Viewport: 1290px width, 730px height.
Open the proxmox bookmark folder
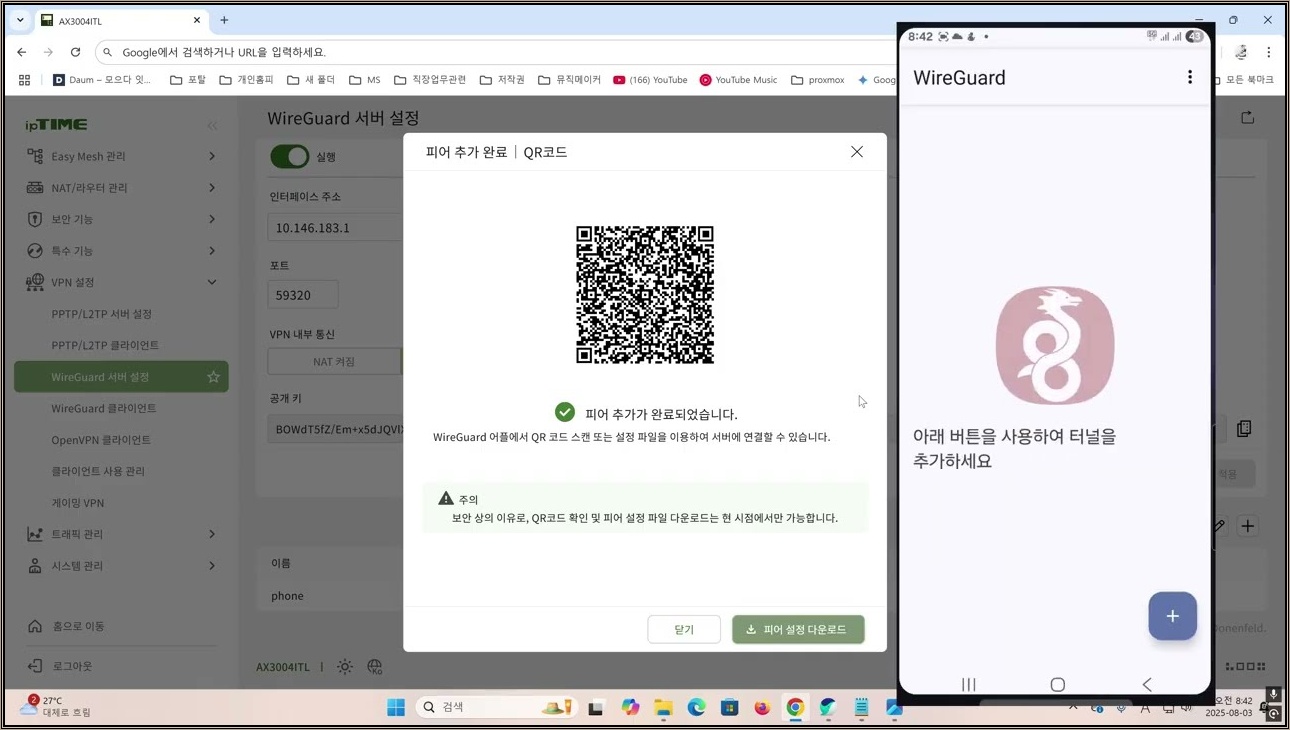[x=817, y=80]
